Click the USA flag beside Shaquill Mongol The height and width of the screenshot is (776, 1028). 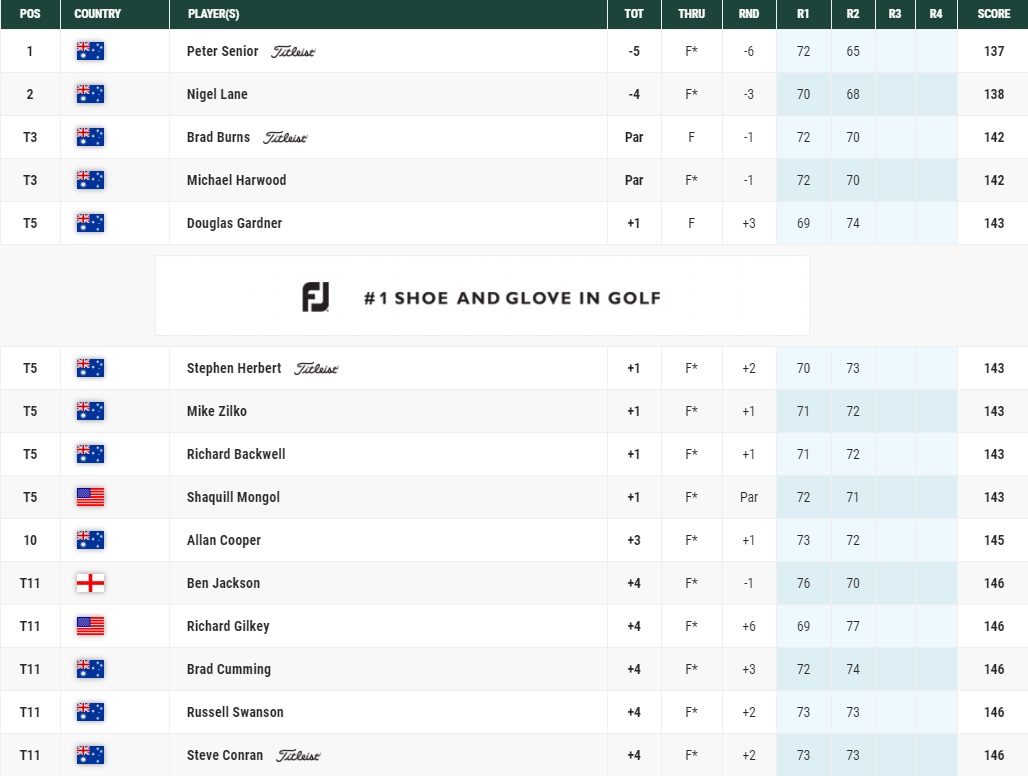(90, 497)
